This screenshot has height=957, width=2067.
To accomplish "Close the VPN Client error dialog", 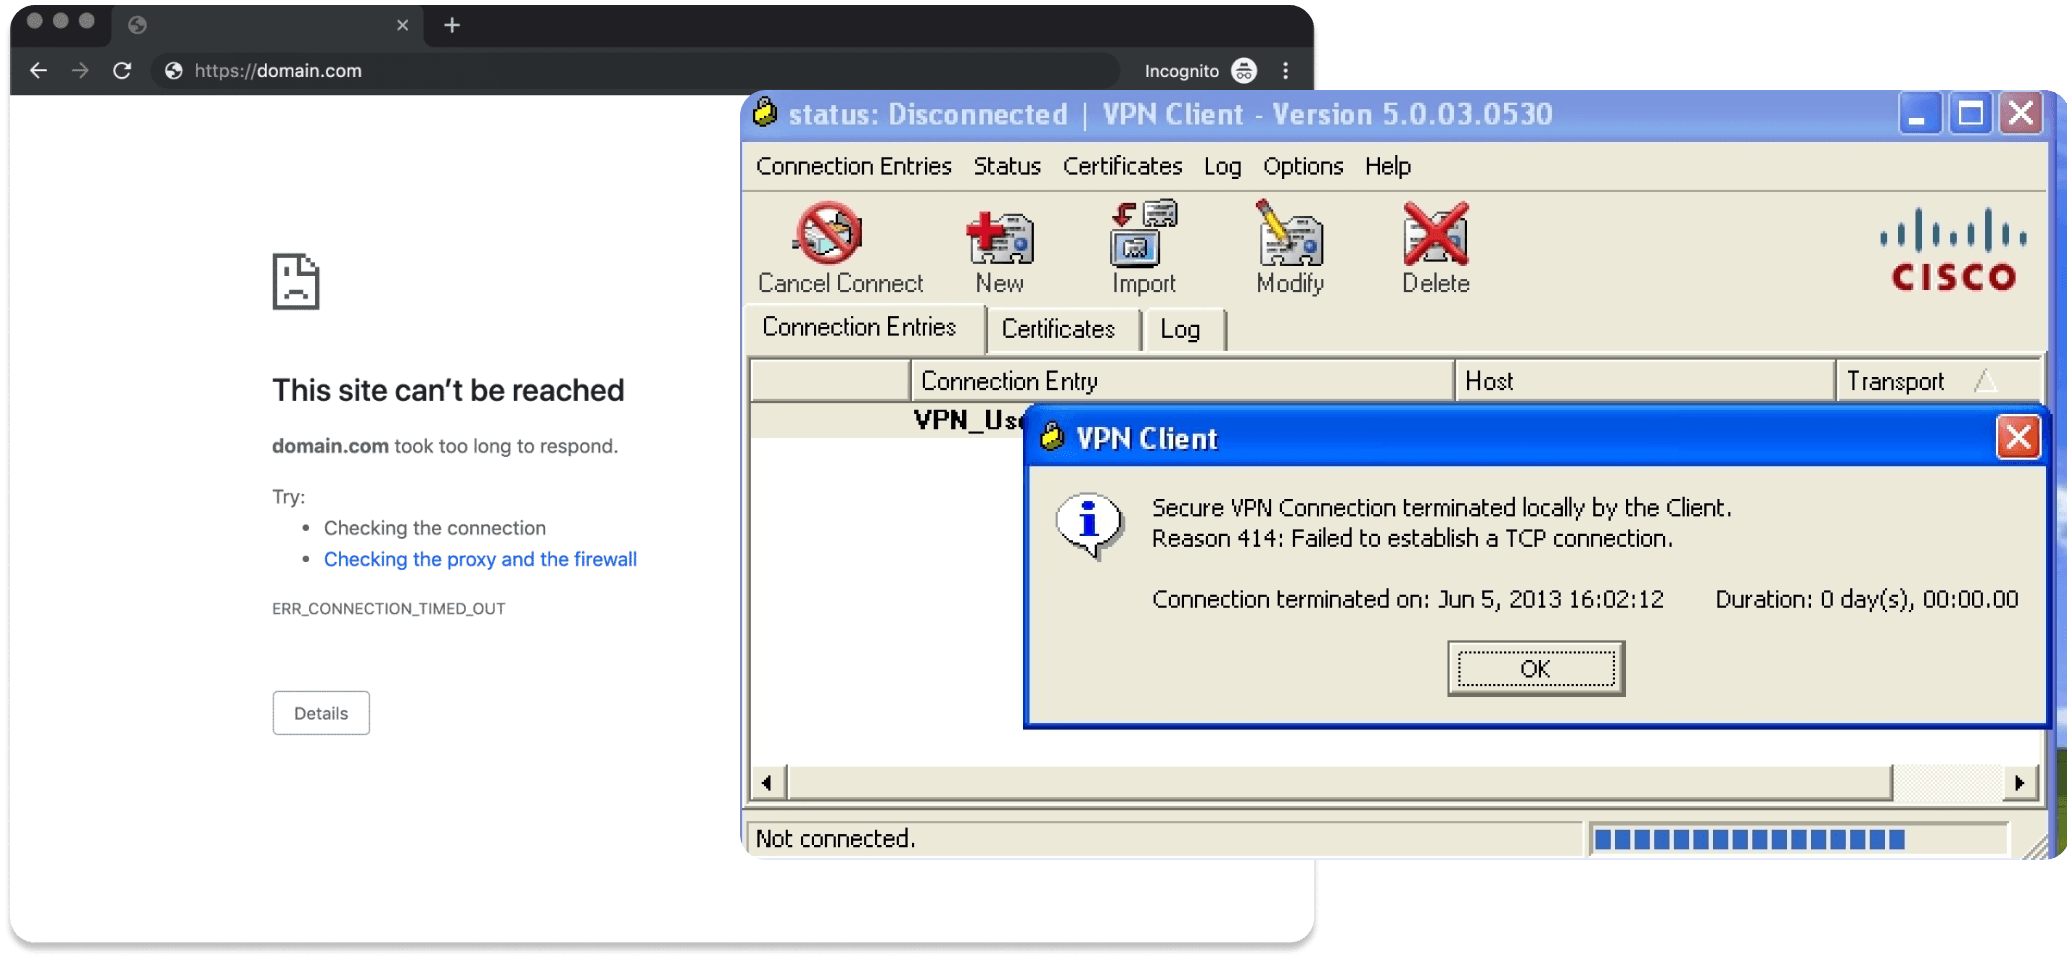I will (x=2018, y=437).
